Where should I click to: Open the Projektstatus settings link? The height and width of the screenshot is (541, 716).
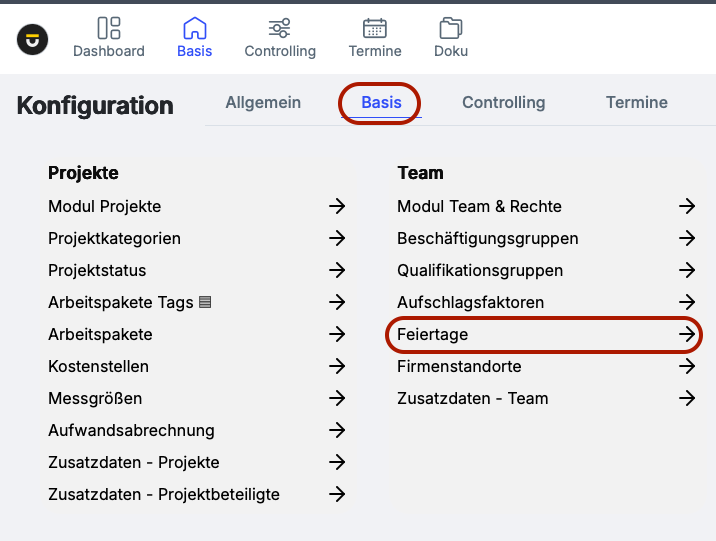tap(97, 270)
